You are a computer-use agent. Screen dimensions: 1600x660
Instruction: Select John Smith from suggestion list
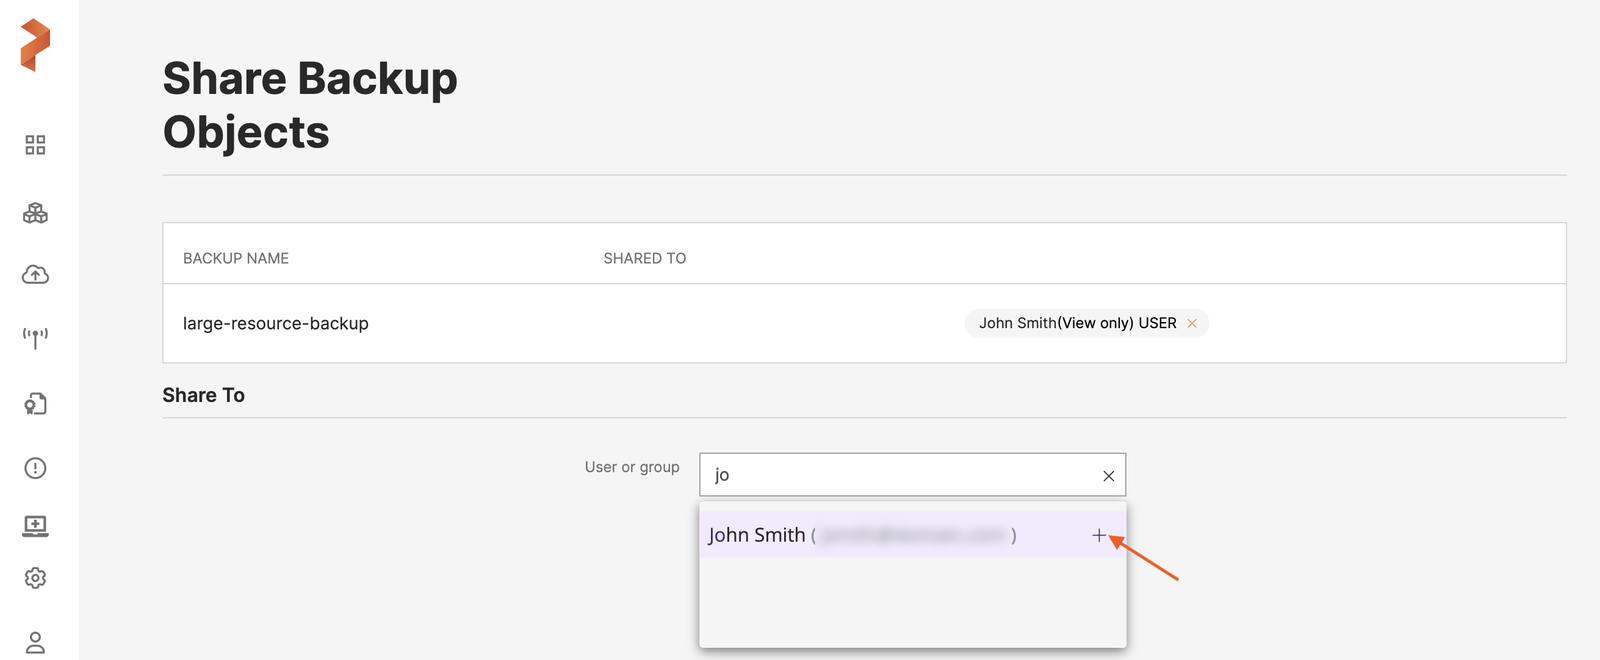click(x=757, y=535)
